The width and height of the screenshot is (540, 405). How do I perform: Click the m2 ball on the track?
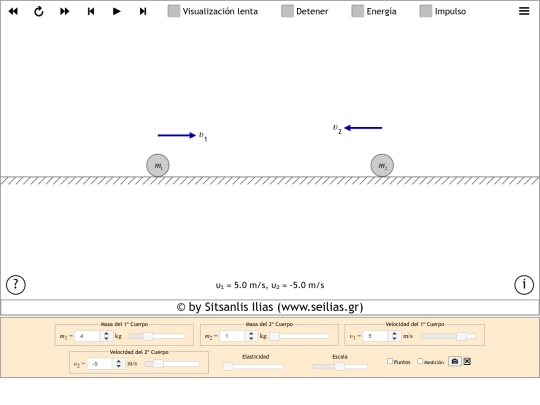point(382,165)
